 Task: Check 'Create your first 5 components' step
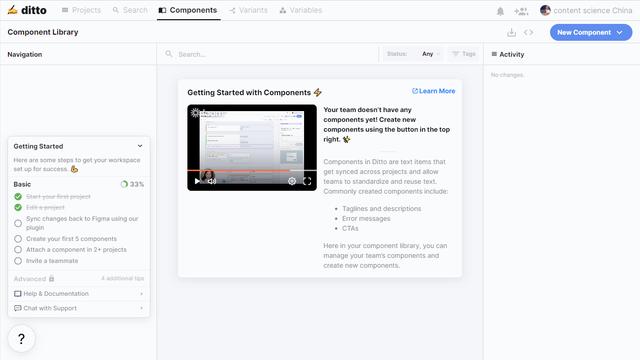18,239
